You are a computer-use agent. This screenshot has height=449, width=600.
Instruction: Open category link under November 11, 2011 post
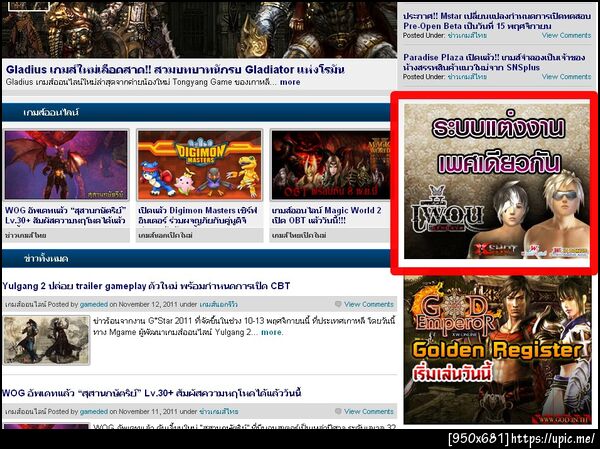pyautogui.click(x=218, y=411)
